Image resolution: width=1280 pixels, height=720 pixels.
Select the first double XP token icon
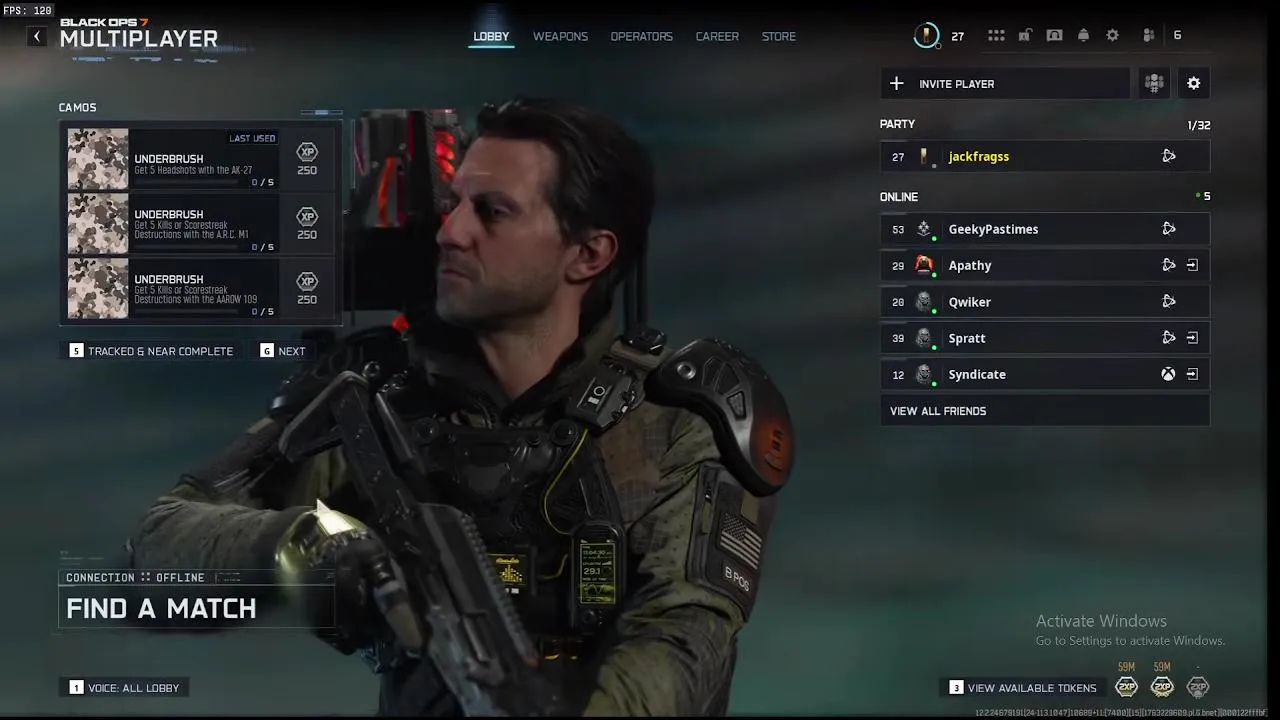[x=1126, y=687]
